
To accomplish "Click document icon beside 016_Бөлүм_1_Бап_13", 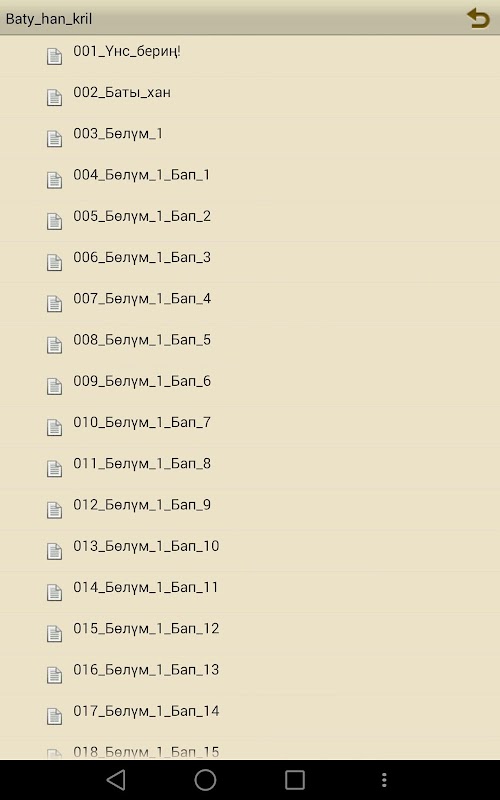I will [55, 675].
